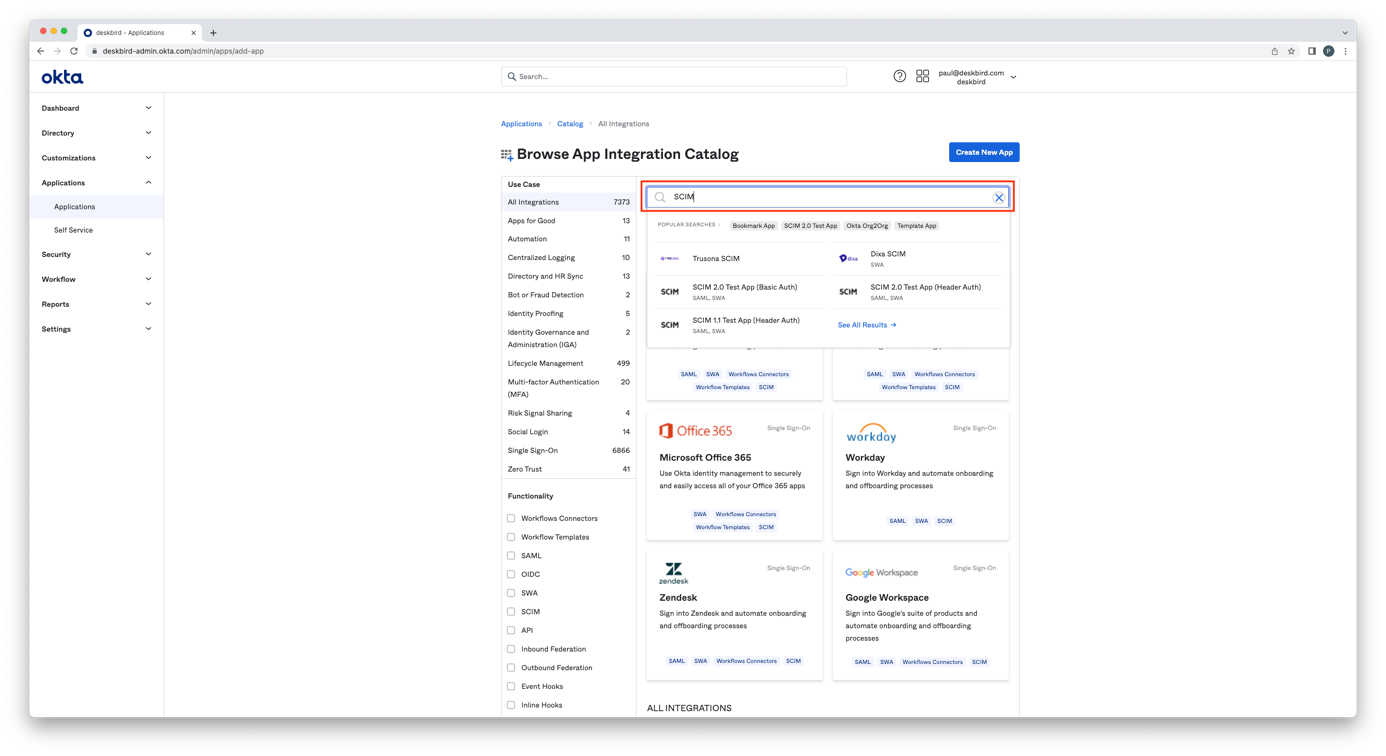Open the paul@deskbird.com account dropdown

[975, 77]
